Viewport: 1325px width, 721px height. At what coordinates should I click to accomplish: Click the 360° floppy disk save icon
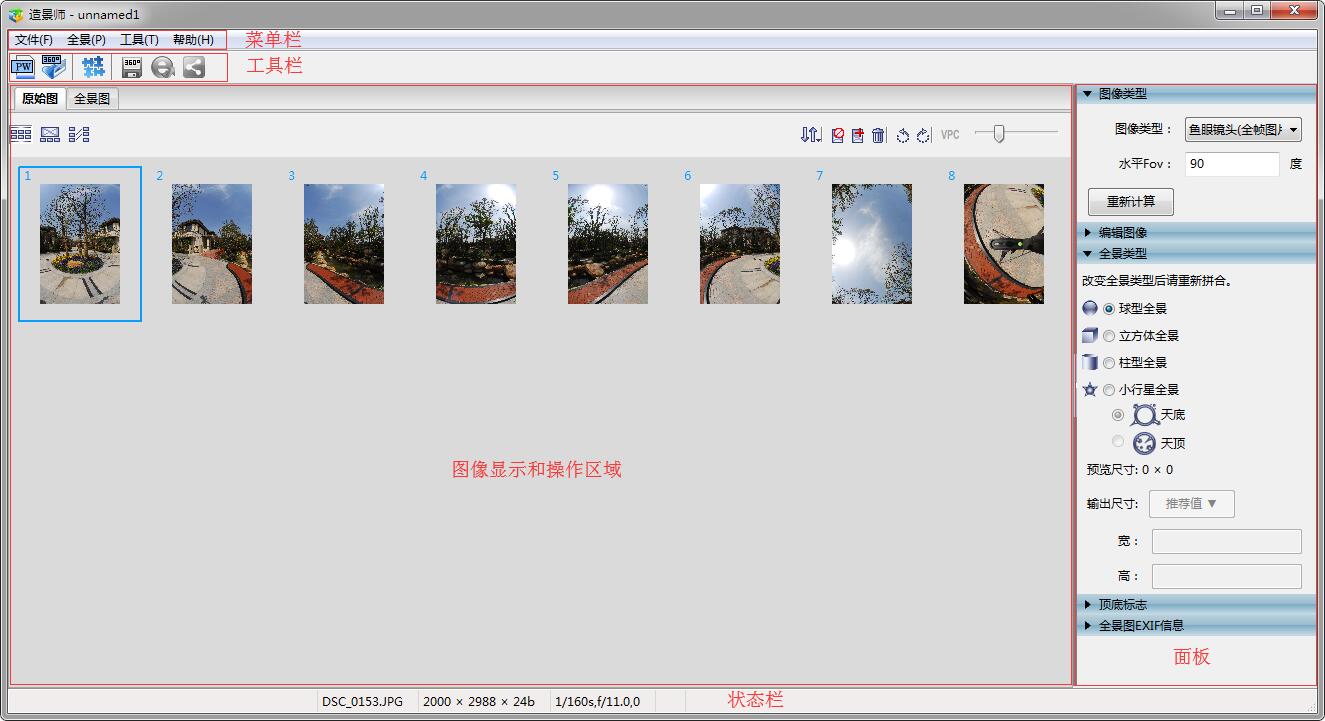[131, 67]
